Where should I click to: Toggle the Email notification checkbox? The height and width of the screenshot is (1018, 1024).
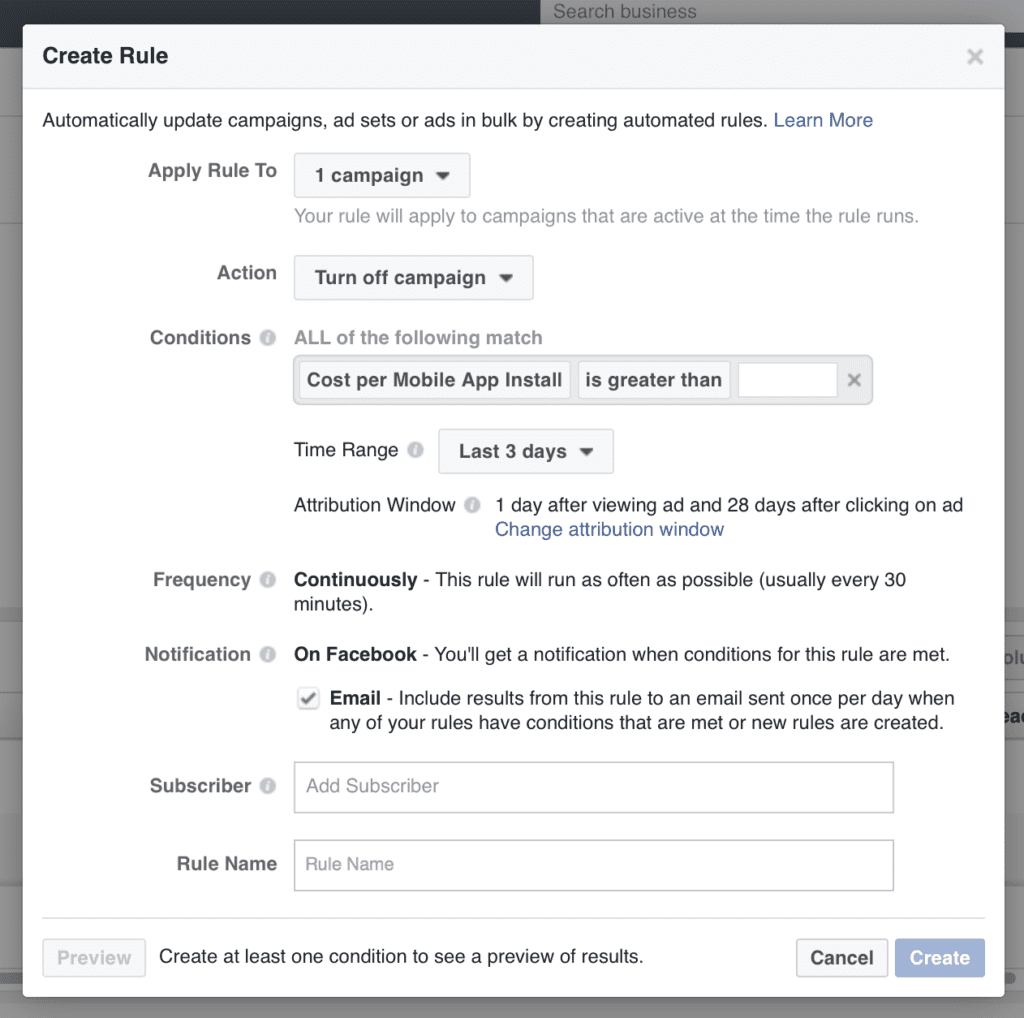click(x=308, y=698)
